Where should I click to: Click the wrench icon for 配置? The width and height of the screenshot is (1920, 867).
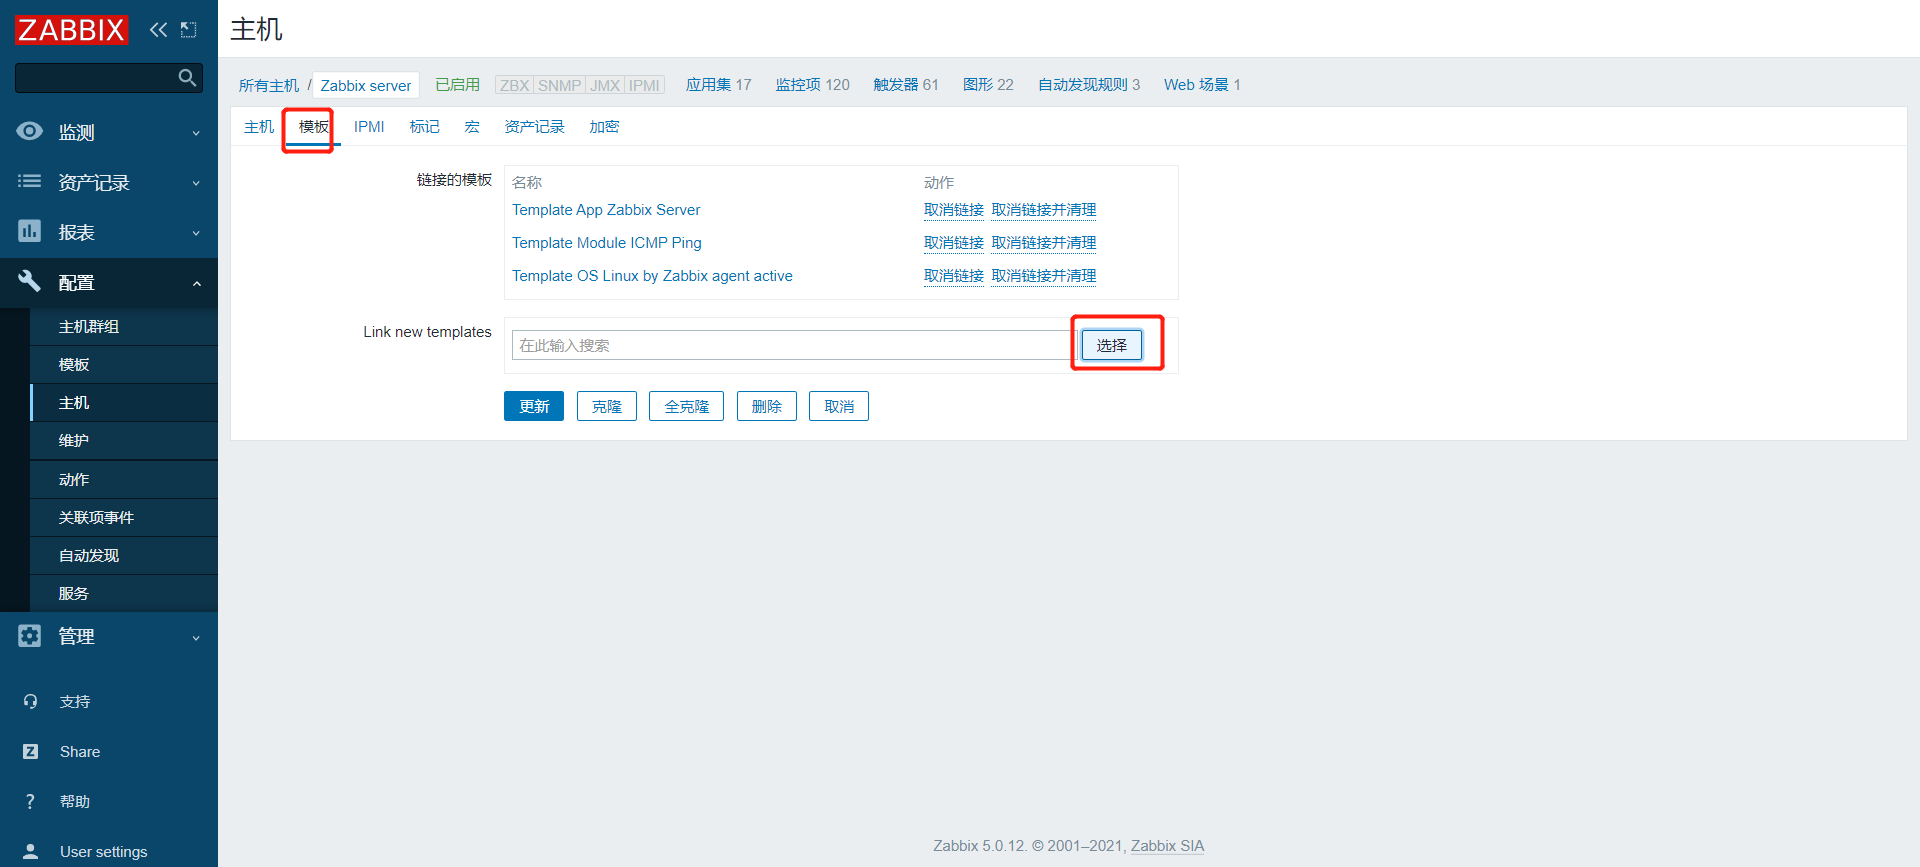tap(30, 281)
